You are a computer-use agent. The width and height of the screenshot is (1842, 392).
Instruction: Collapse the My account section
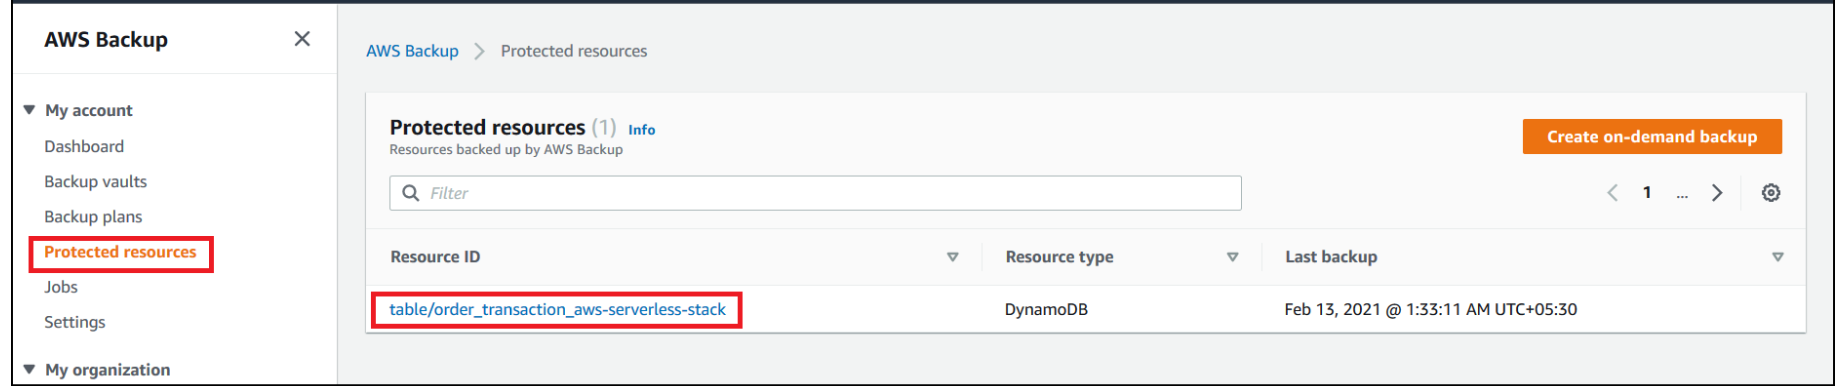(x=29, y=110)
